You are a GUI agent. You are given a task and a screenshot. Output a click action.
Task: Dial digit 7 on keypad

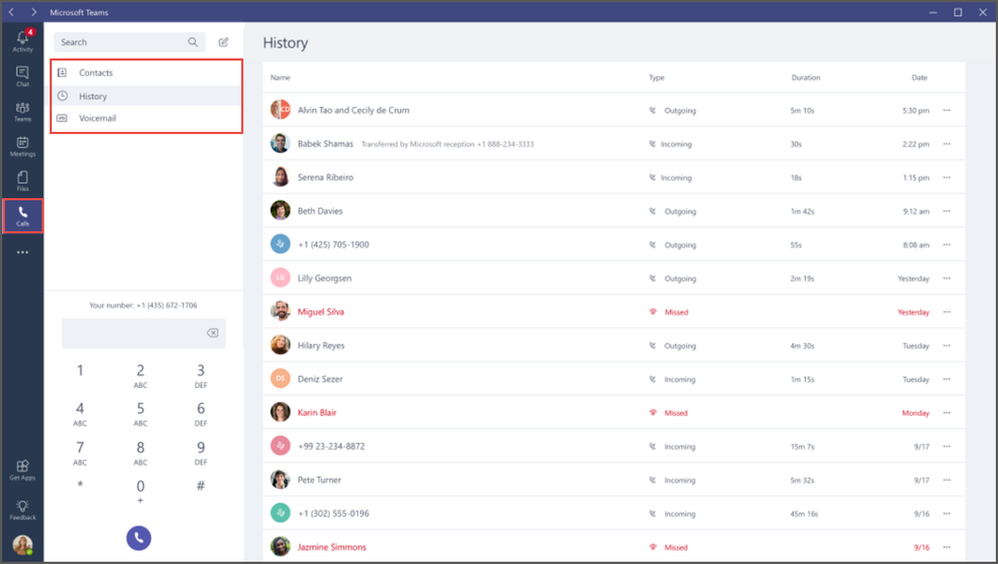click(80, 453)
